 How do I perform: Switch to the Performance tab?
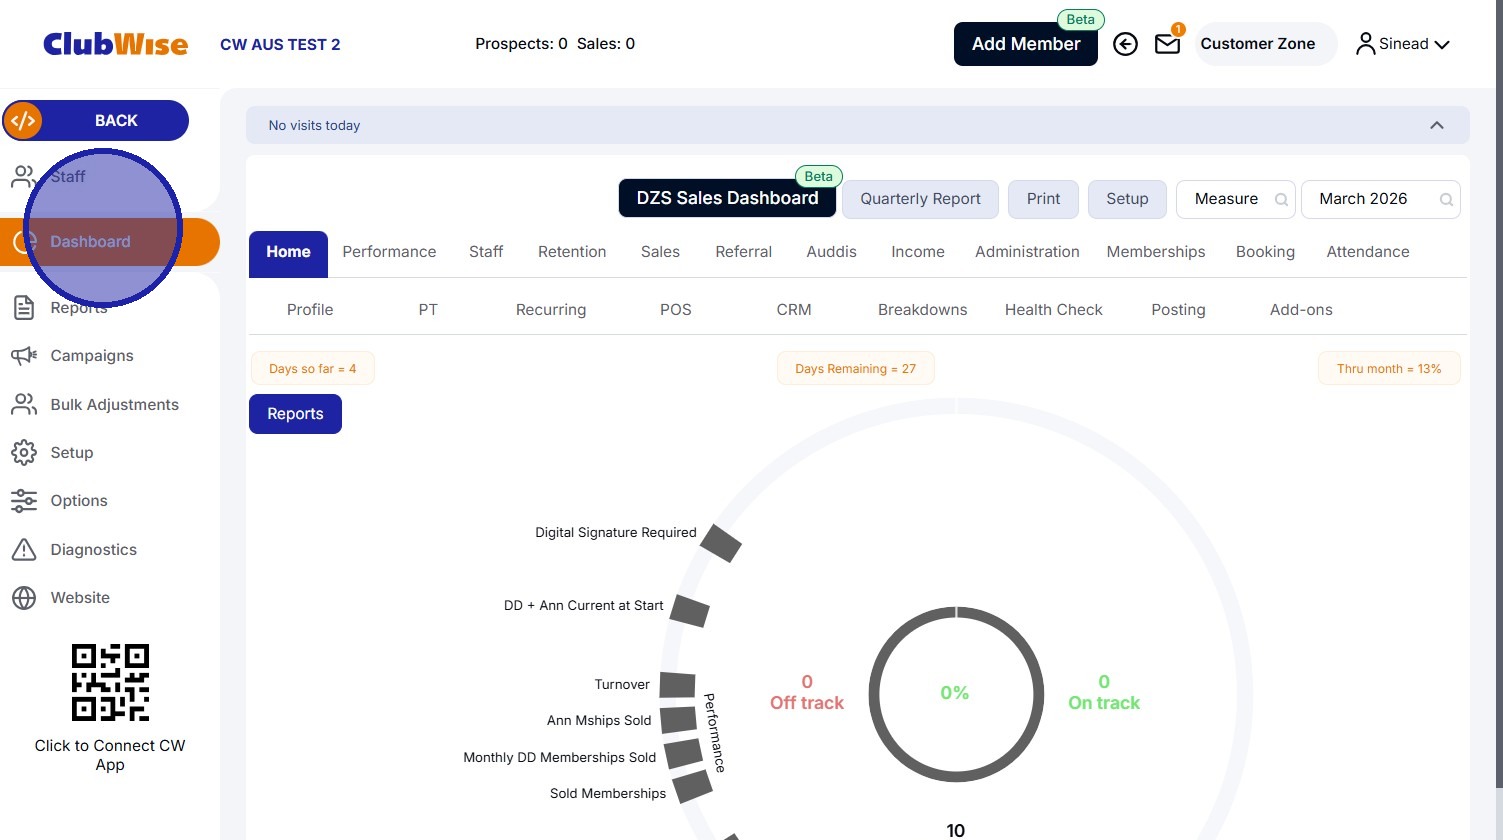[389, 252]
